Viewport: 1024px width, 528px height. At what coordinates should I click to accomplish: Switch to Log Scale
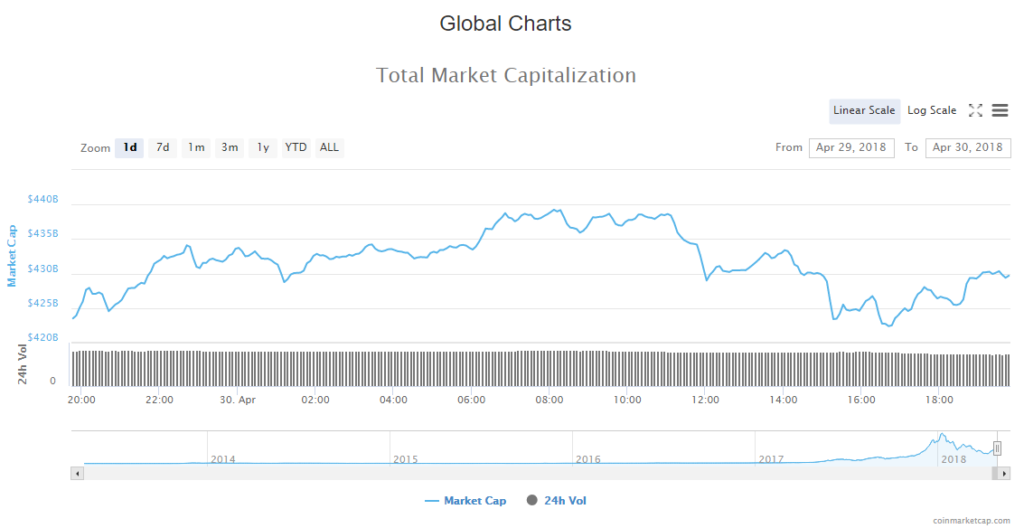pos(931,110)
